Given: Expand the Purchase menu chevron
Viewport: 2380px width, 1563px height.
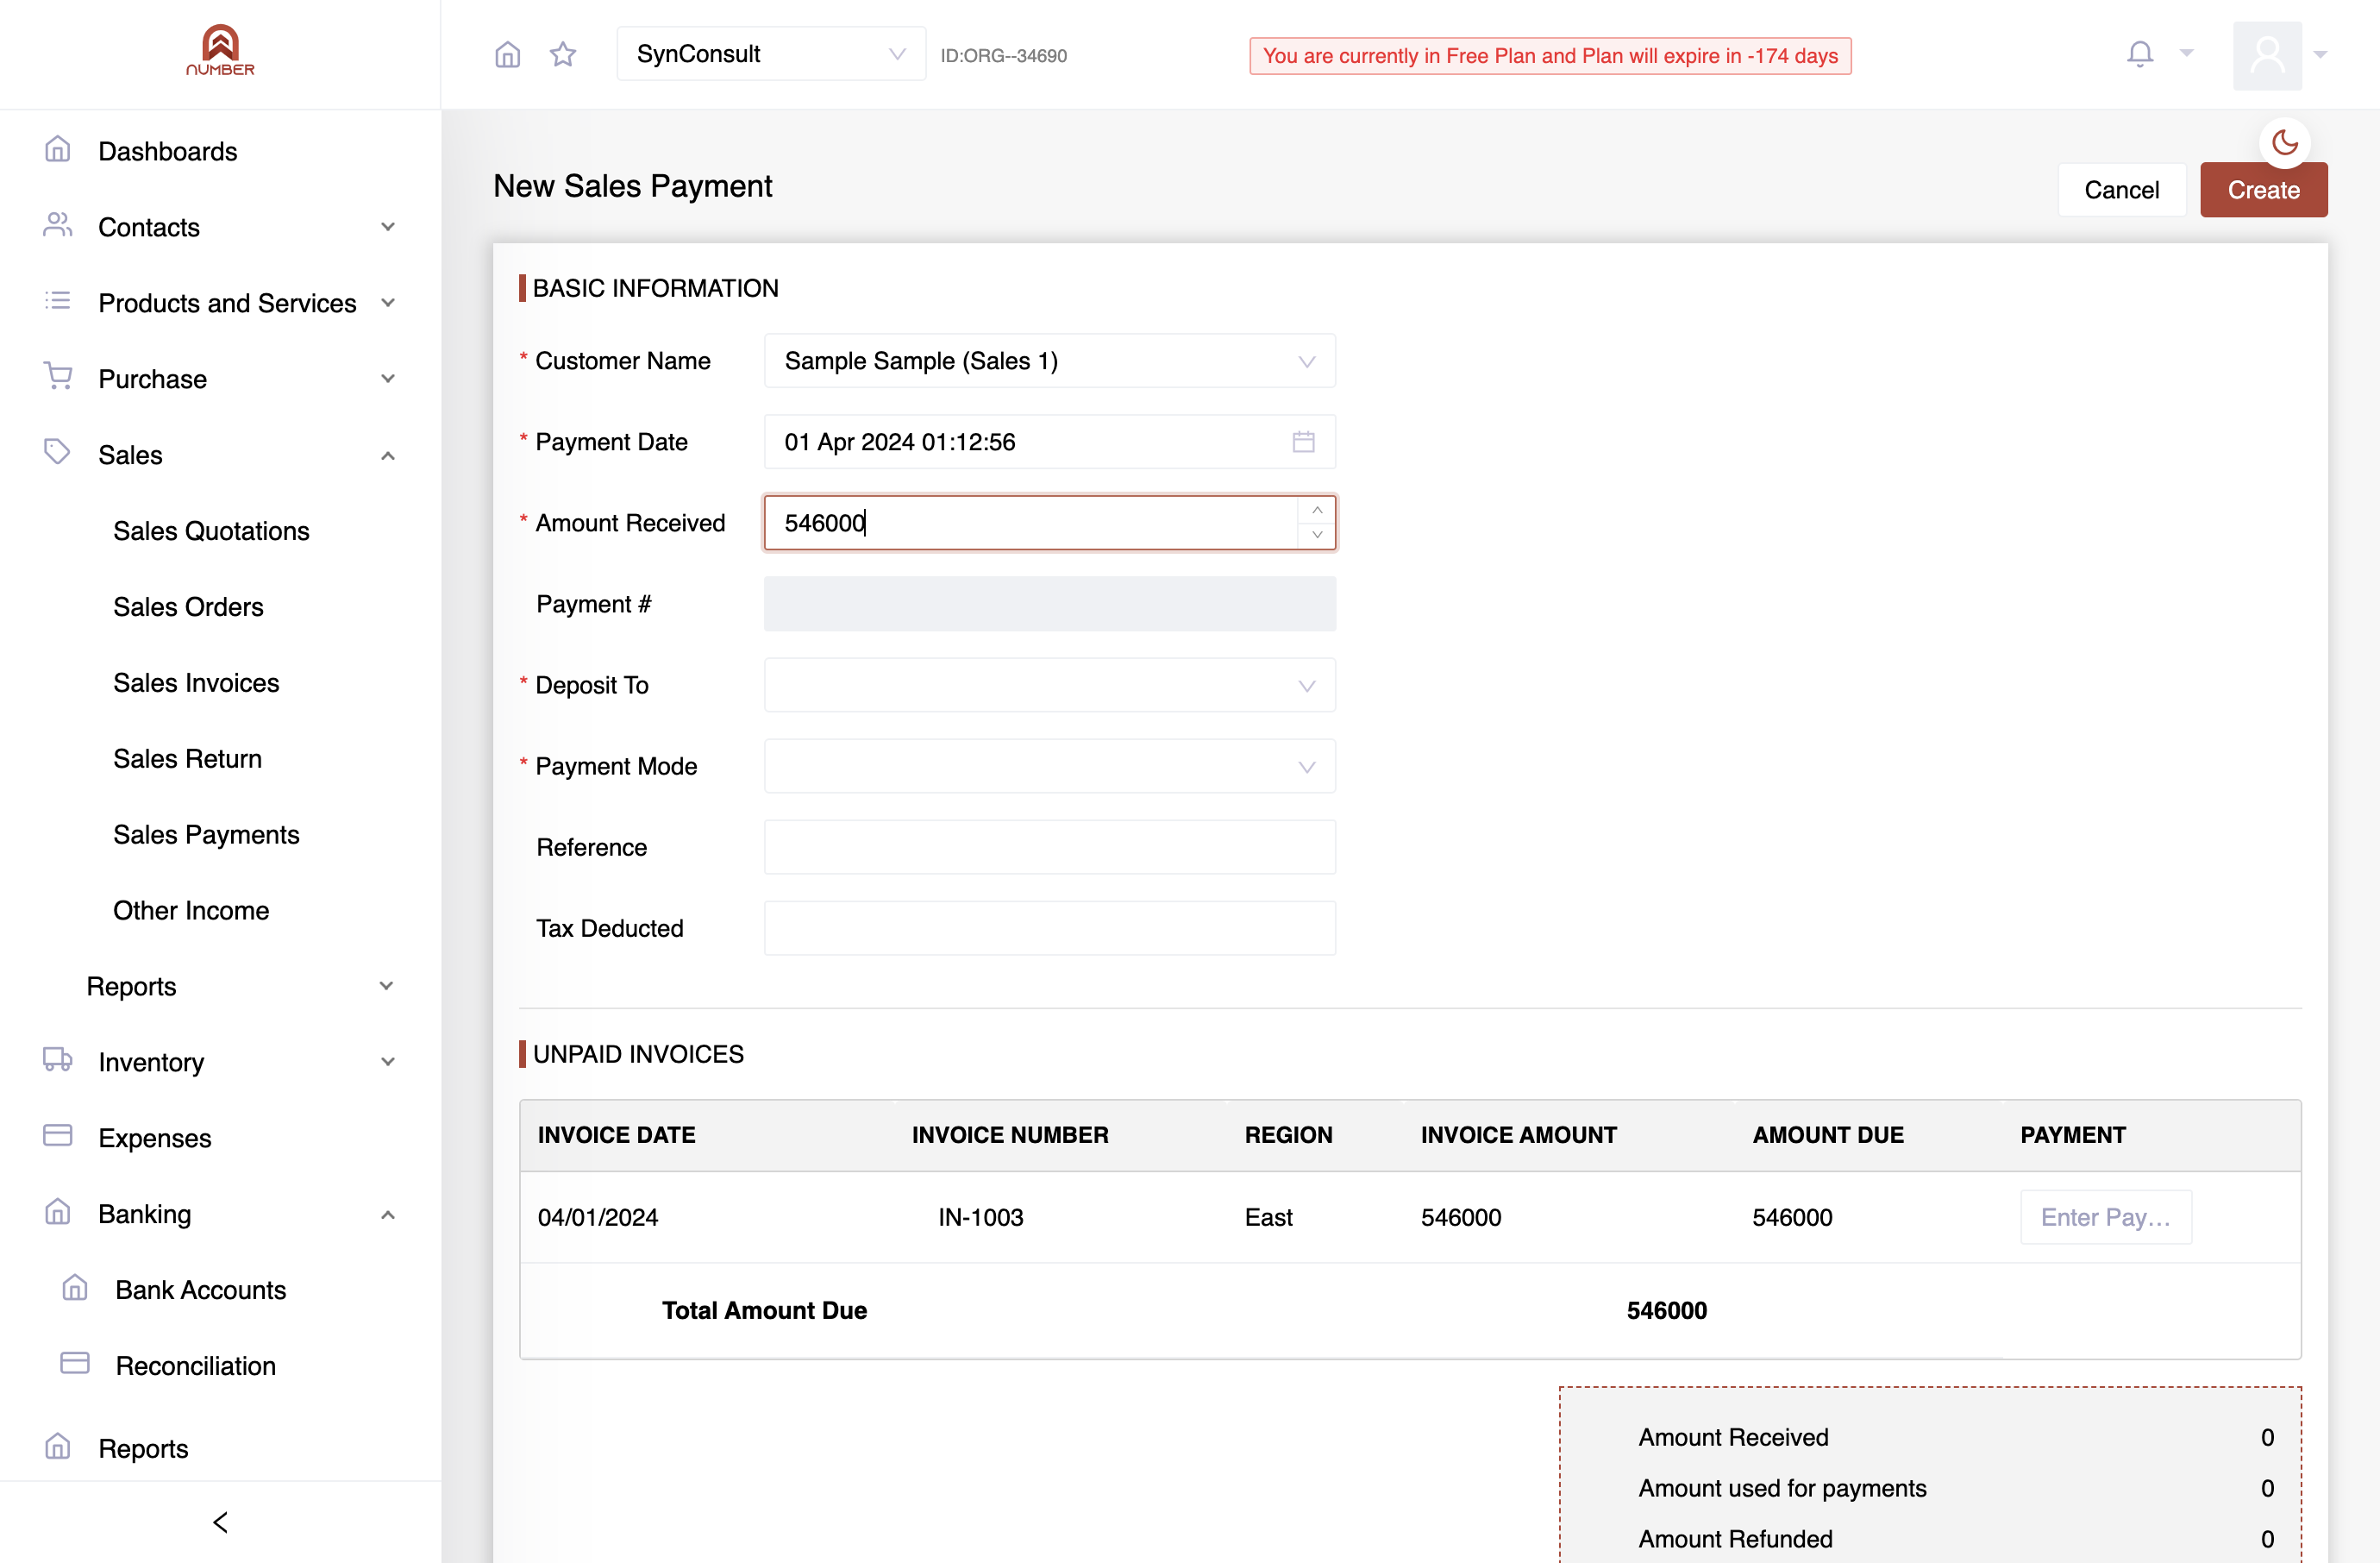Looking at the screenshot, I should point(388,379).
